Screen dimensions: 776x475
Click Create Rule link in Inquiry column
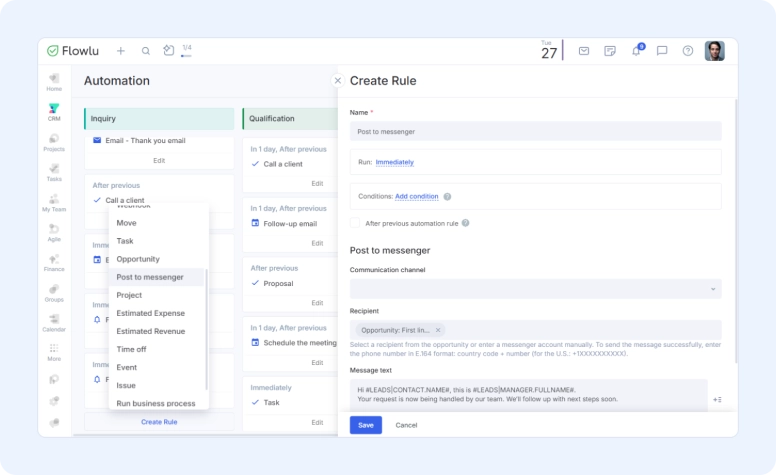(x=159, y=422)
